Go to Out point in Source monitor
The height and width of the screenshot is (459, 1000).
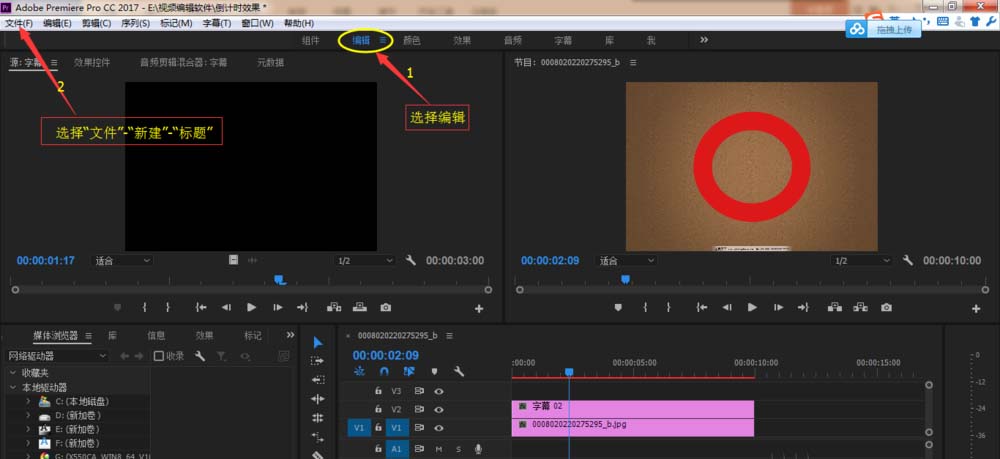click(x=302, y=307)
